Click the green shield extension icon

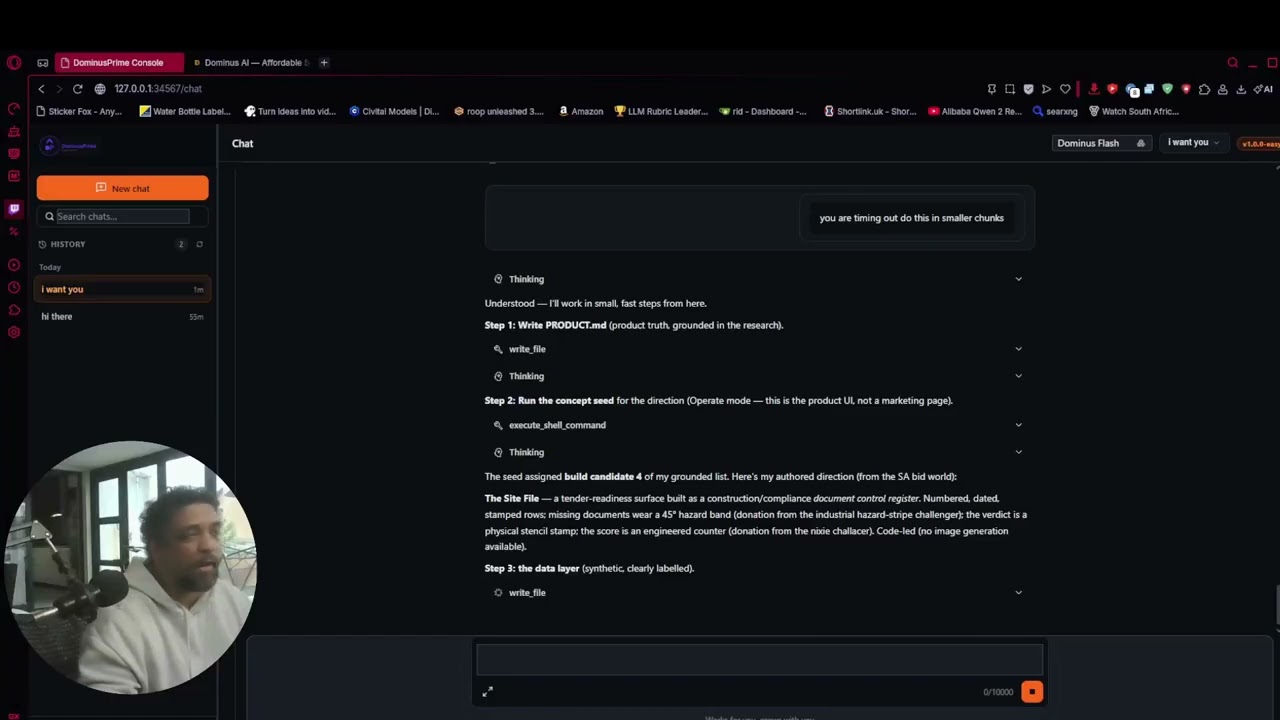[1167, 89]
